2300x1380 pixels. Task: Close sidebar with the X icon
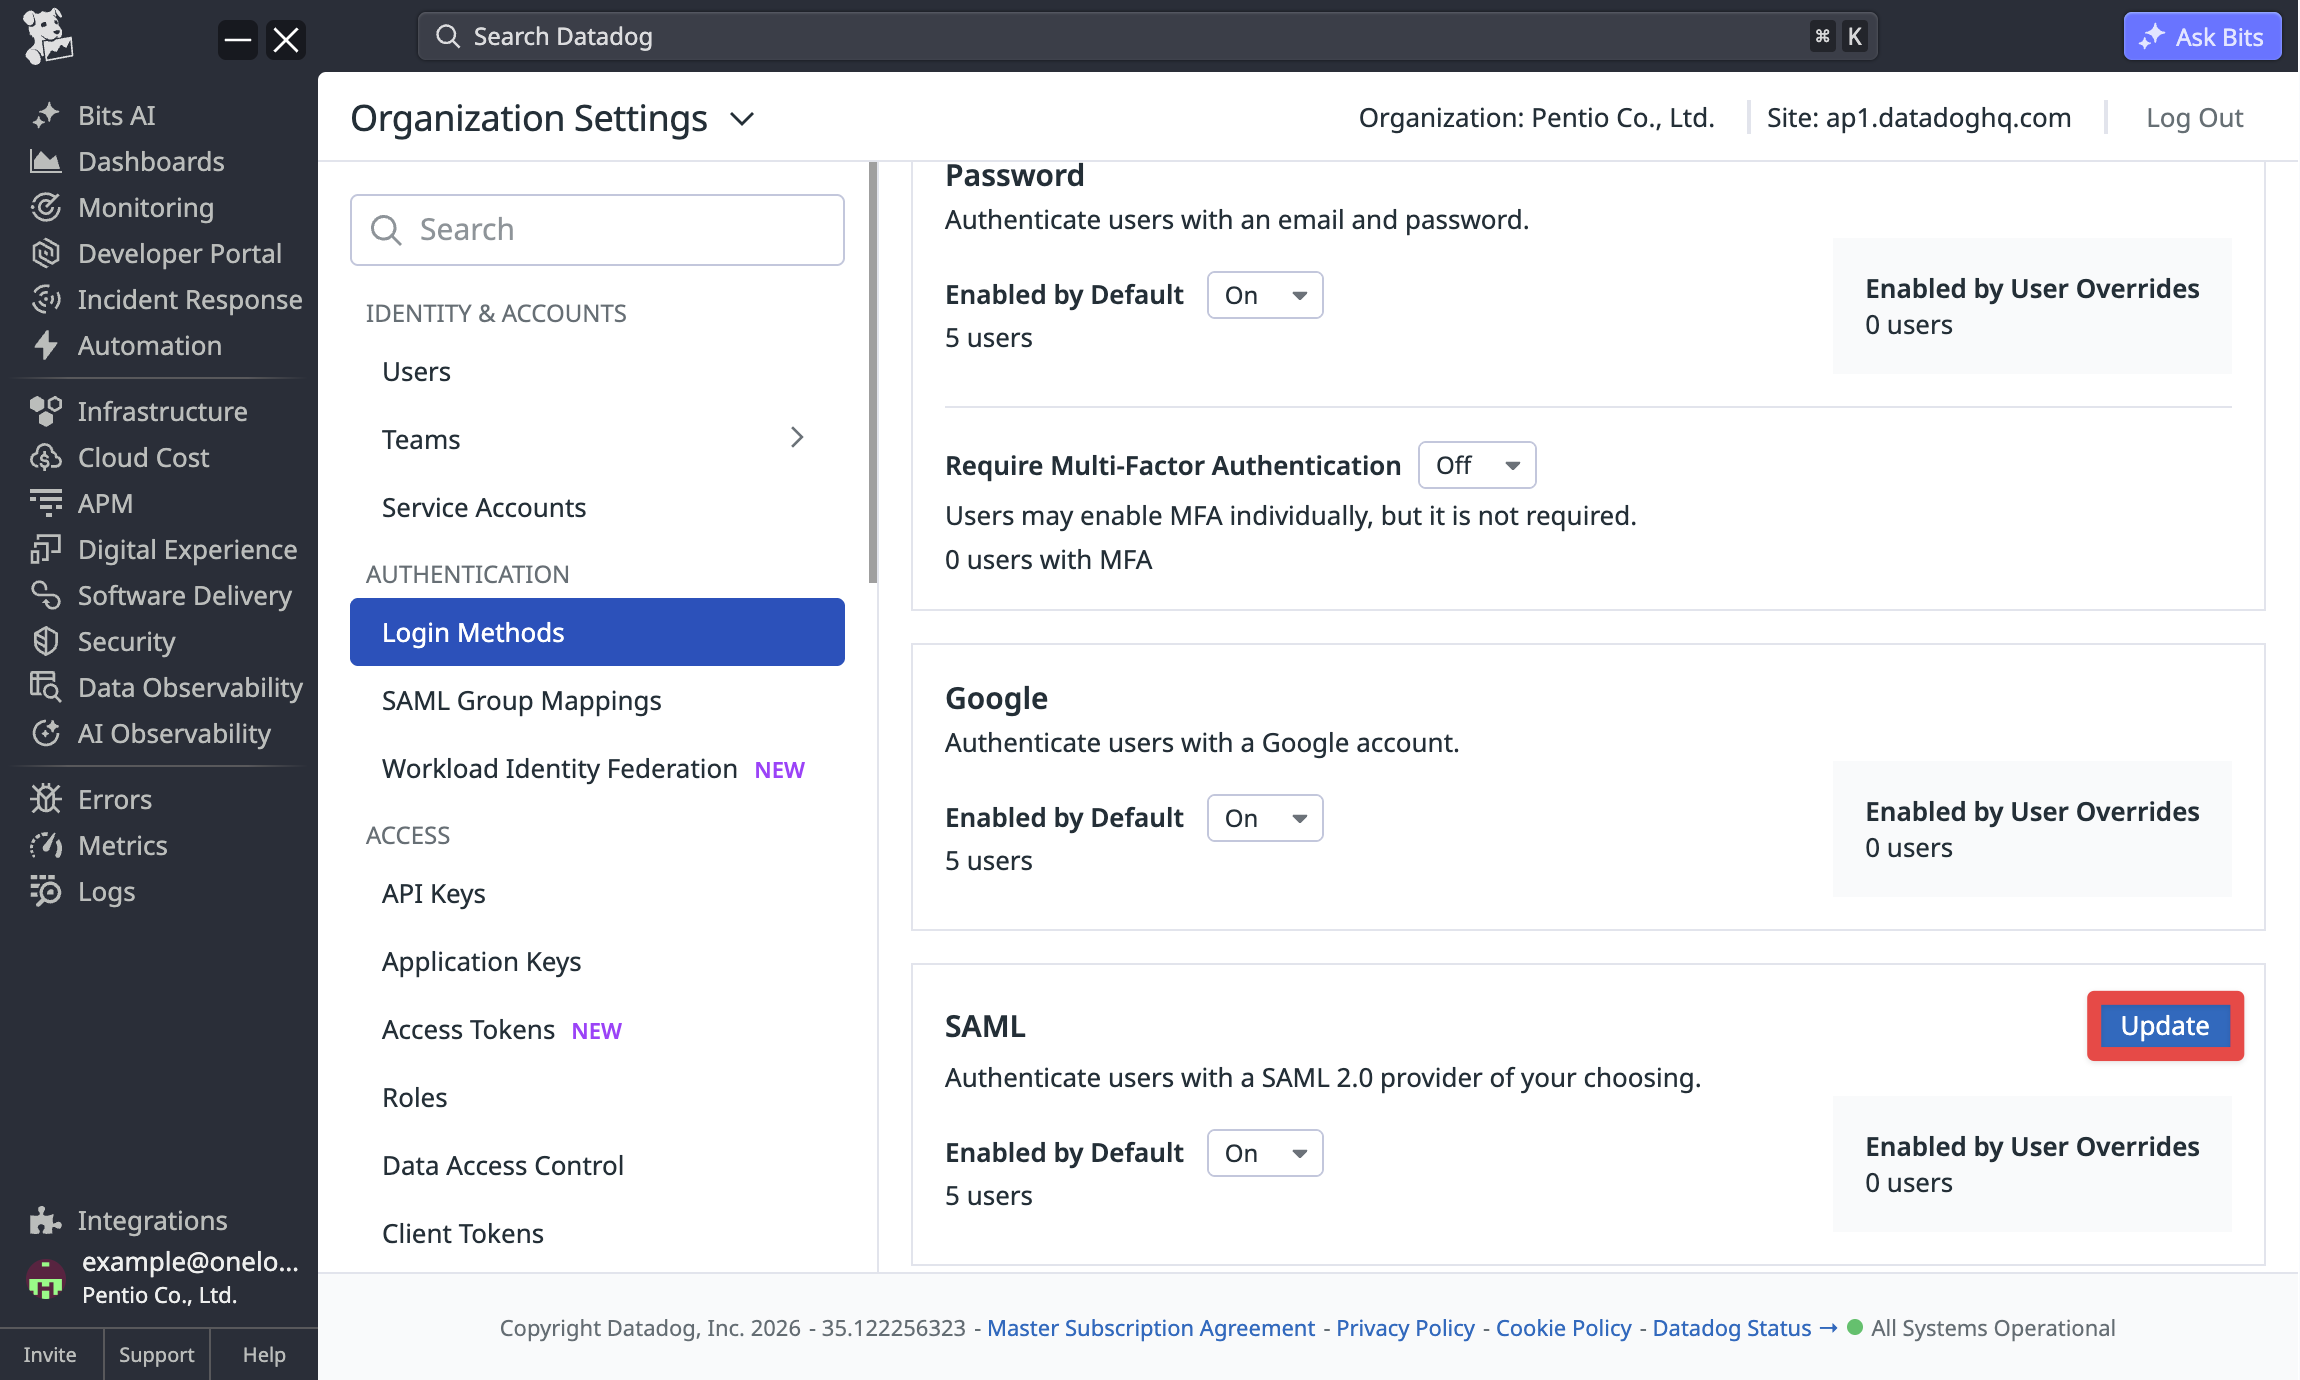click(x=286, y=40)
